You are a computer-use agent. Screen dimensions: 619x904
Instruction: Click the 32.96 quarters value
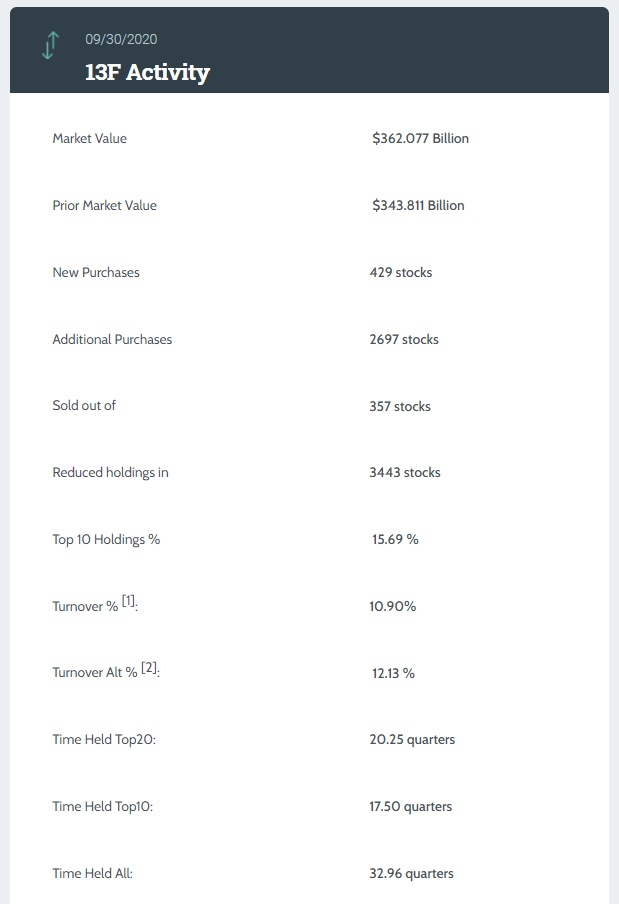tap(411, 873)
